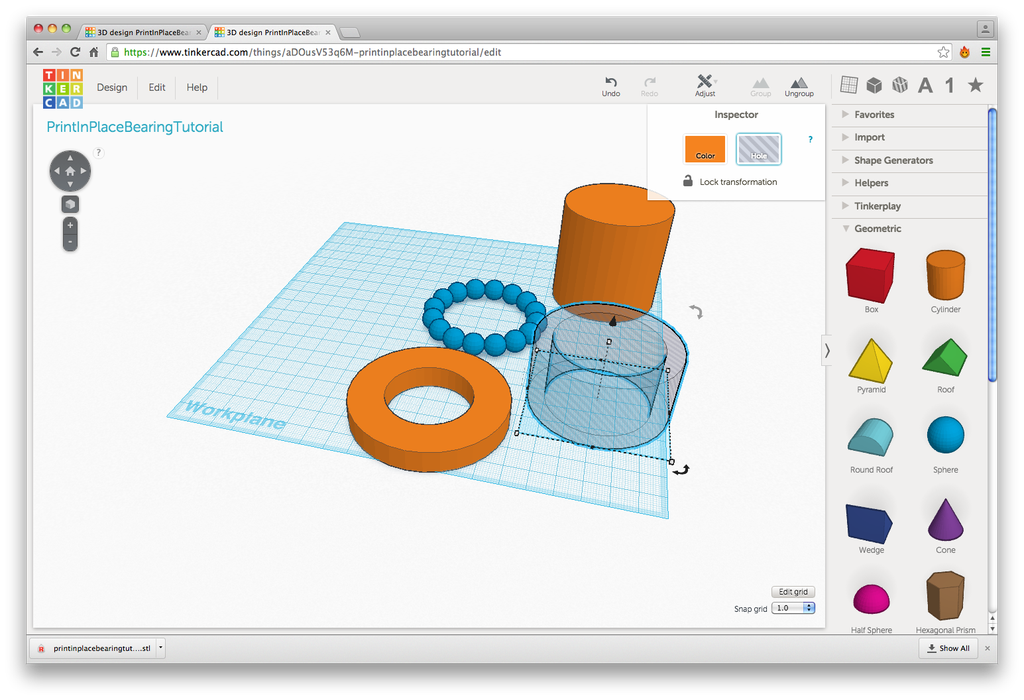Screen dimensions: 1024x700
Task: Open the download item dropdown arrow
Action: 161,648
